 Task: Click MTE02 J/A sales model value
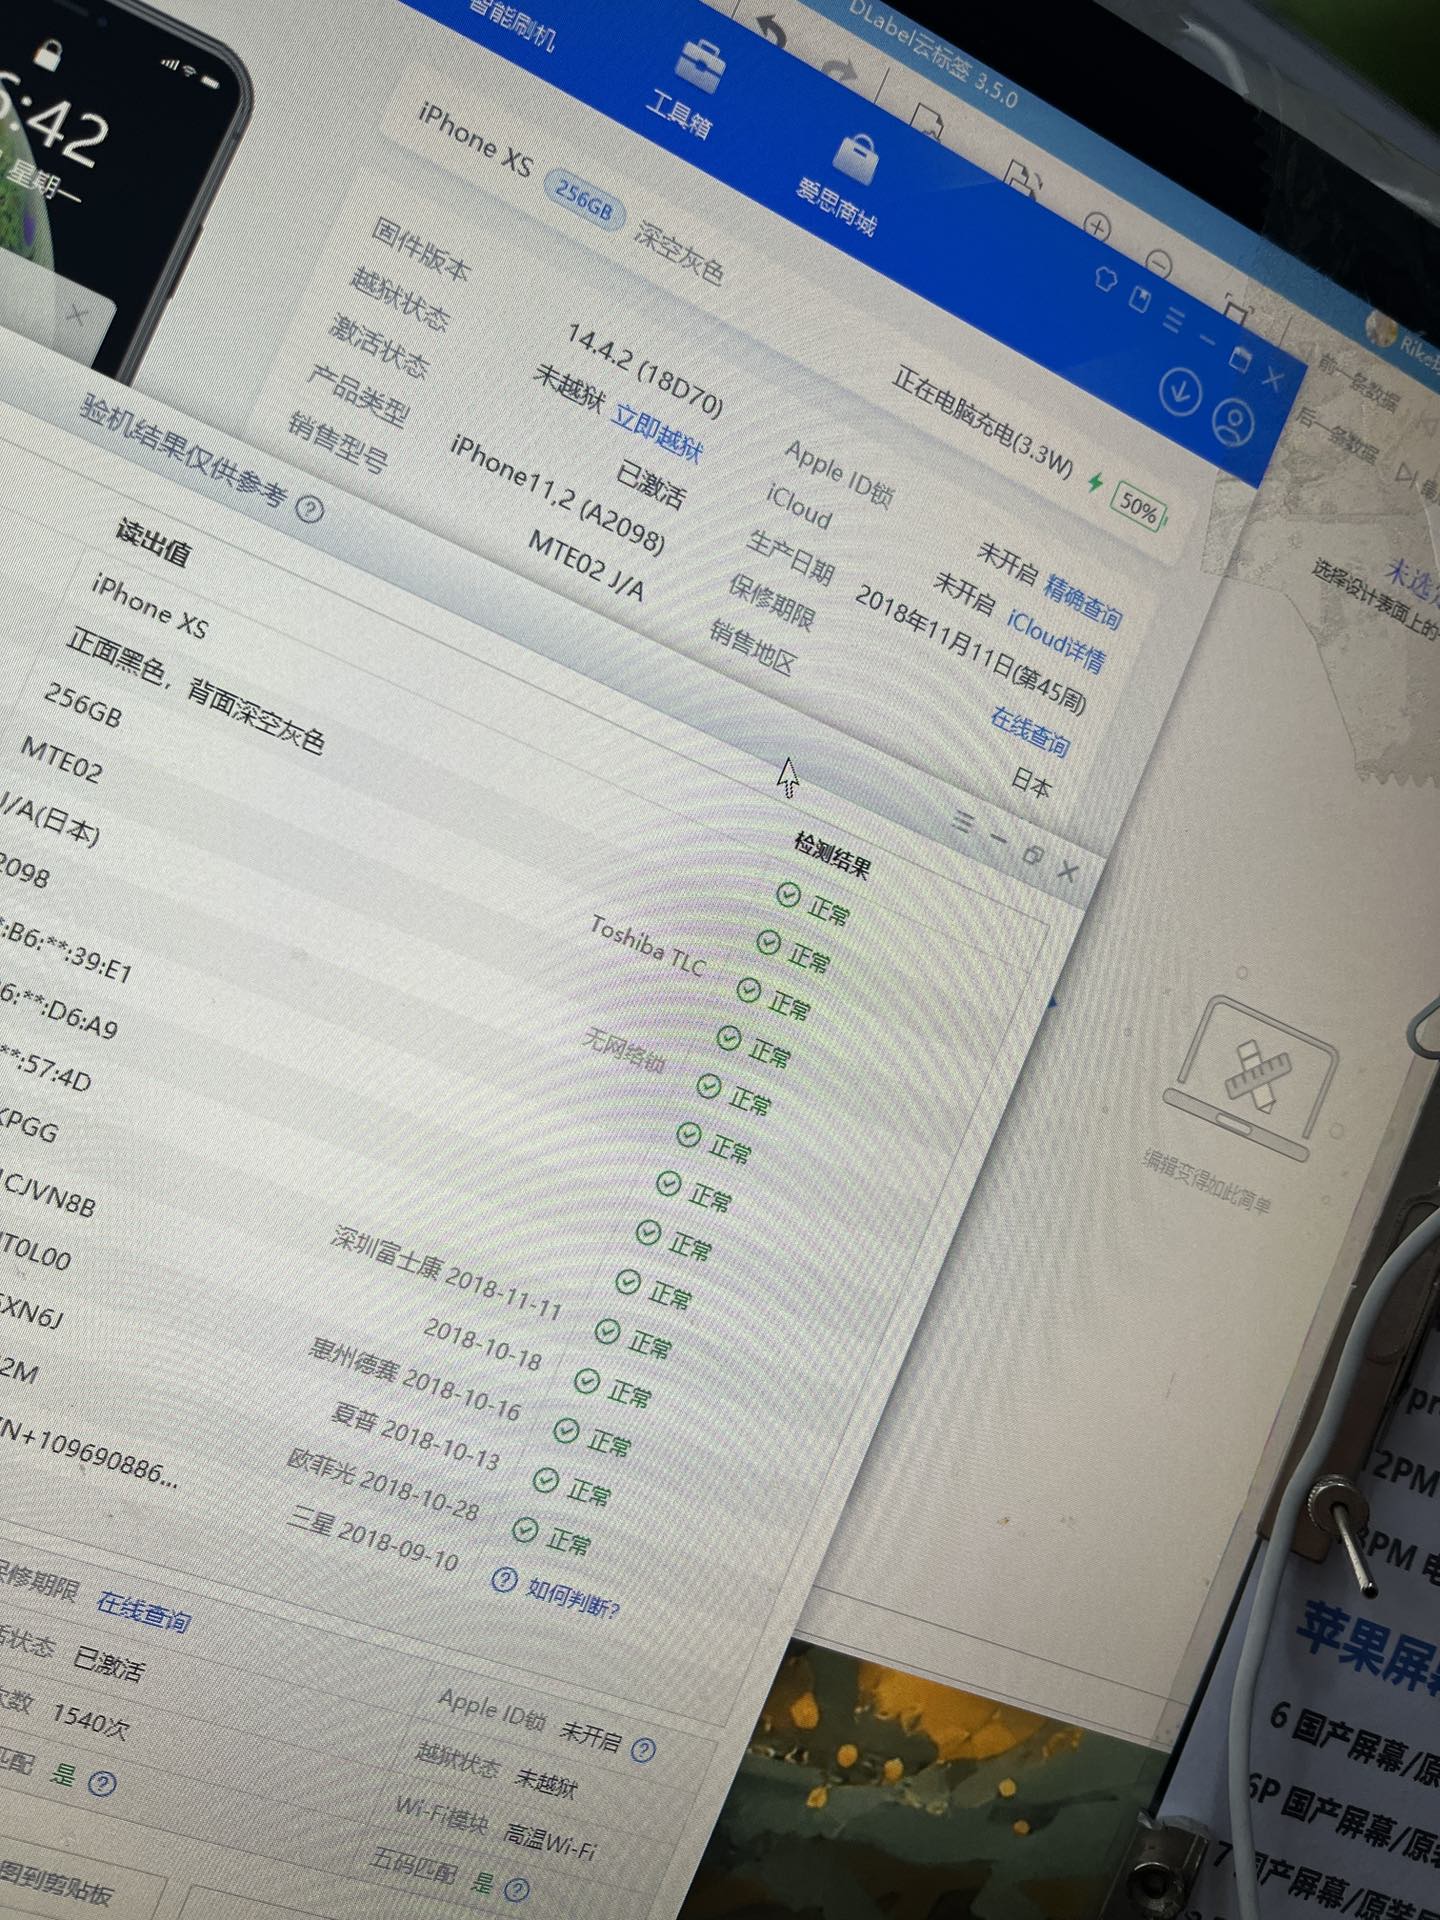(x=586, y=566)
